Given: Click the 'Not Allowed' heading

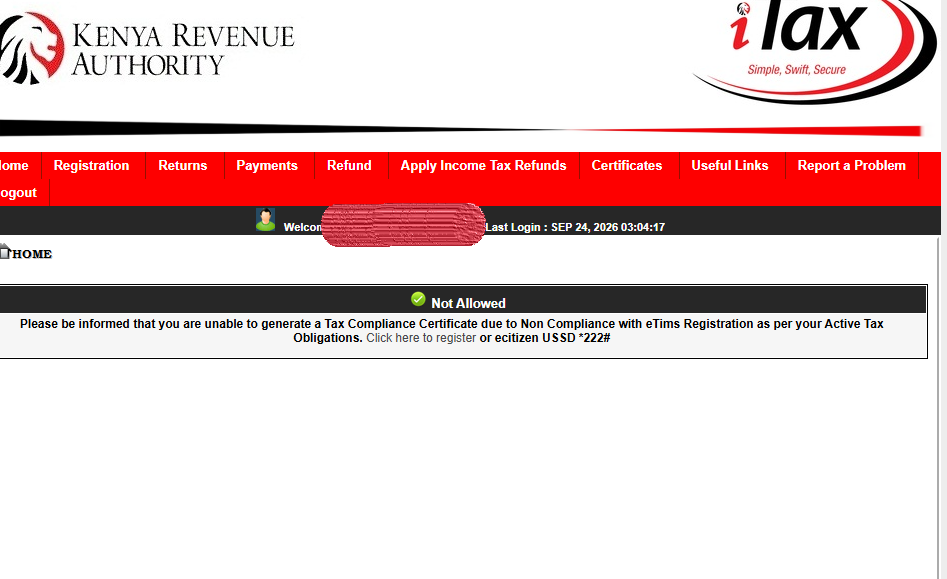Looking at the screenshot, I should 468,303.
